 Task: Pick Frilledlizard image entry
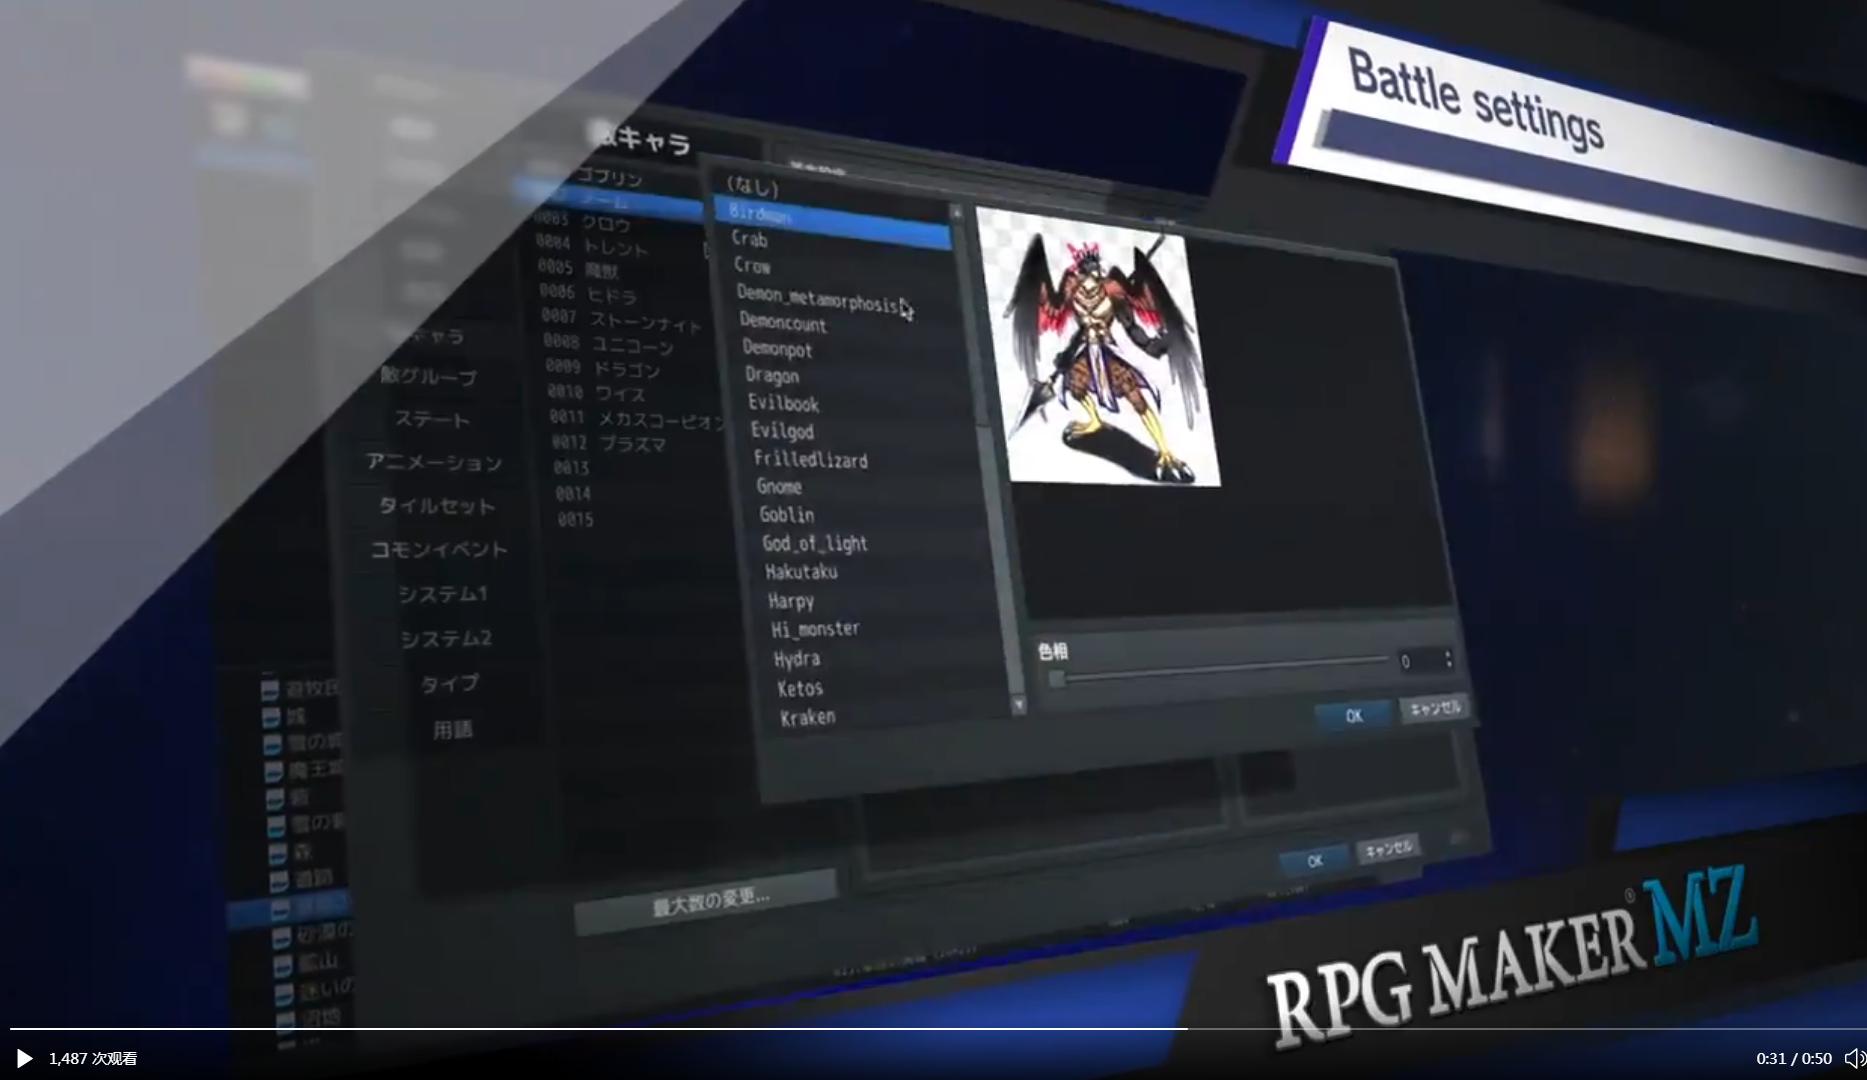(810, 460)
